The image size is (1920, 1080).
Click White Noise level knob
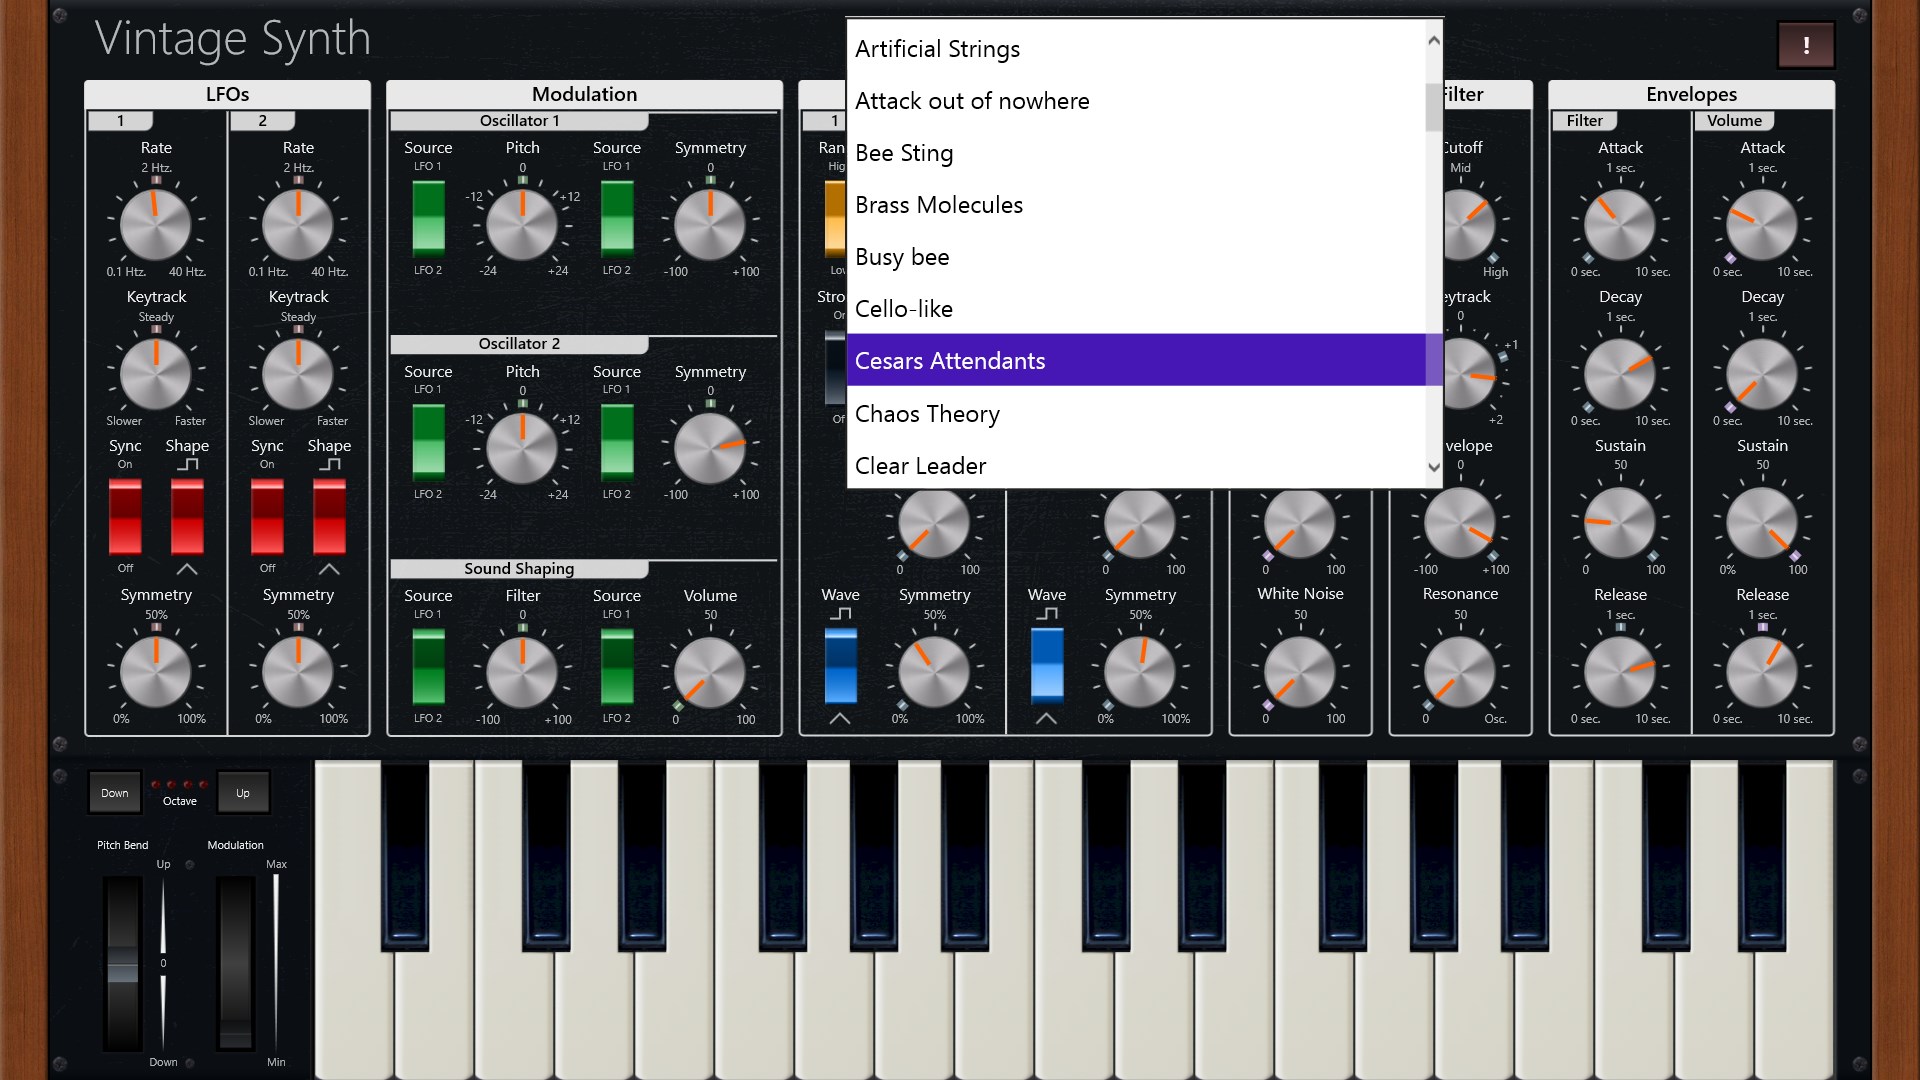(1300, 671)
